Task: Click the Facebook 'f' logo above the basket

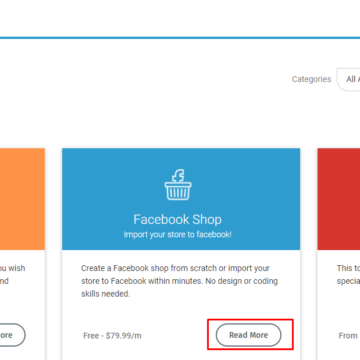Action: tap(179, 176)
